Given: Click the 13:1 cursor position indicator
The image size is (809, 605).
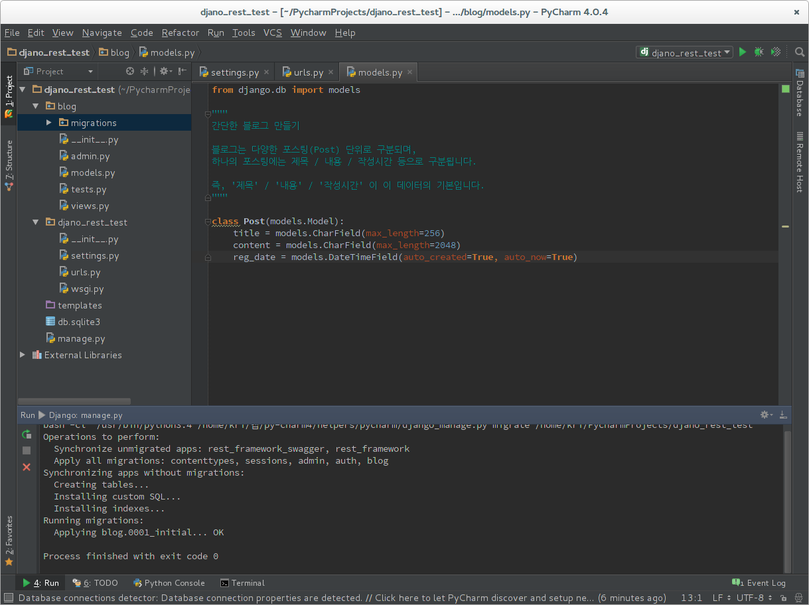Looking at the screenshot, I should pyautogui.click(x=691, y=598).
